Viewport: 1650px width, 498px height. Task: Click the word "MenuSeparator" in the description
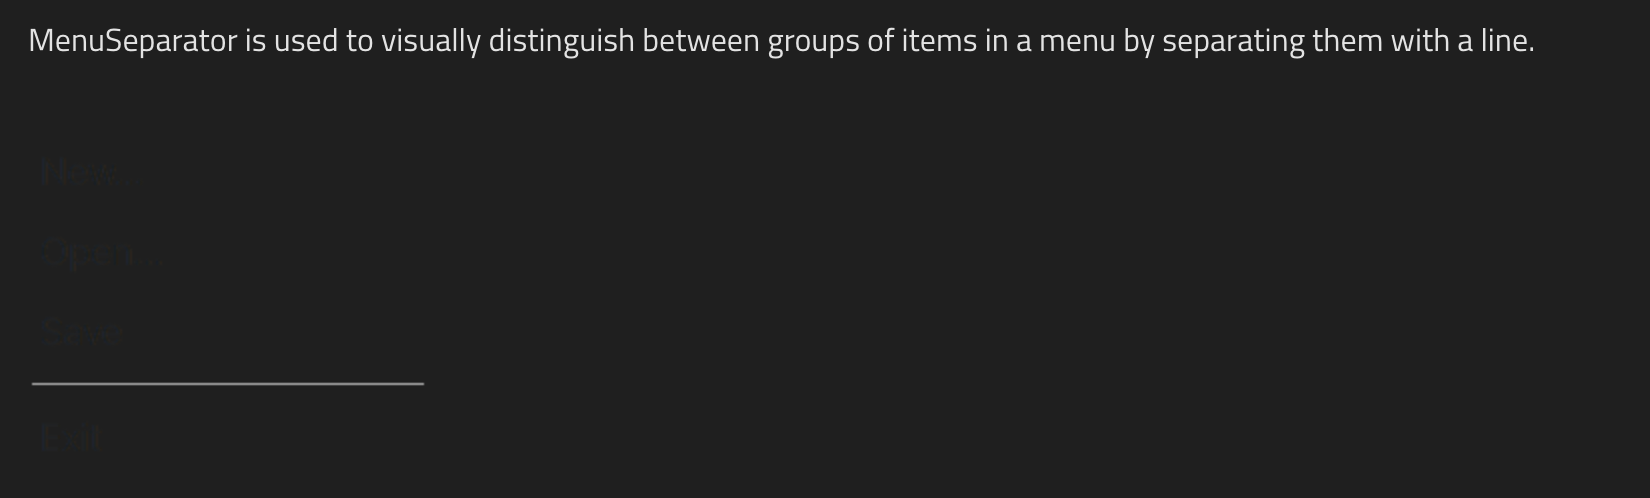(133, 41)
